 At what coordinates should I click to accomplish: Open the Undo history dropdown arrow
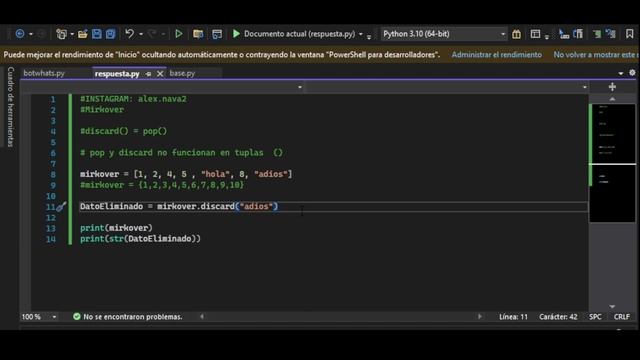[141, 34]
